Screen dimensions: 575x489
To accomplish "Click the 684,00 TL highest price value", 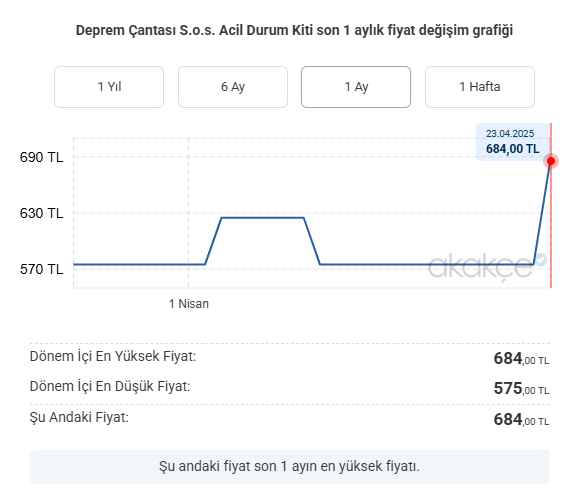I will 521,358.
